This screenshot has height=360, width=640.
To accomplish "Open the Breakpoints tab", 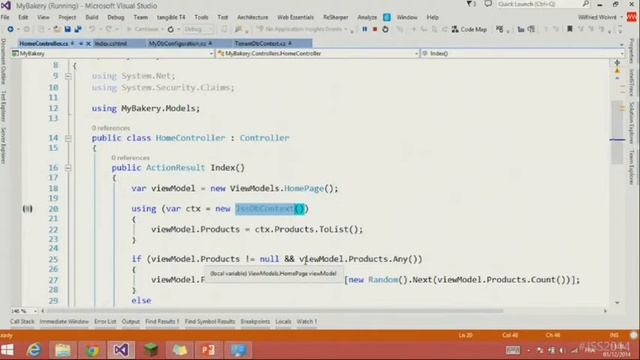I will click(255, 322).
